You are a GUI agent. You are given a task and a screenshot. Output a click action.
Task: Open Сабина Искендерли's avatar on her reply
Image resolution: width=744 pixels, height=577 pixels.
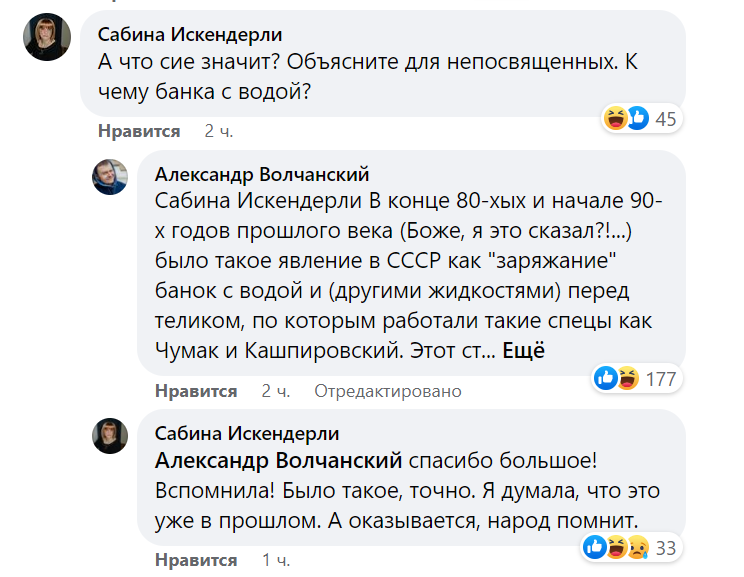110,436
